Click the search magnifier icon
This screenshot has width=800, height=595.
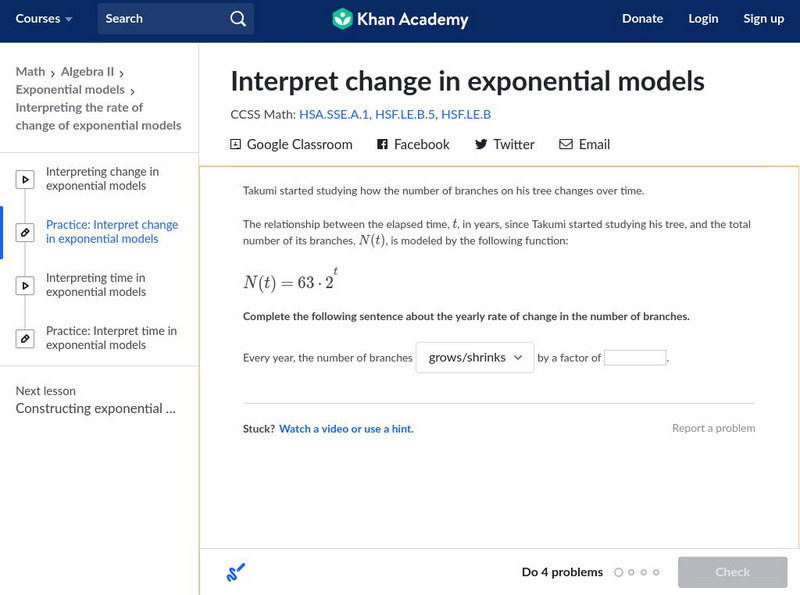(x=237, y=19)
